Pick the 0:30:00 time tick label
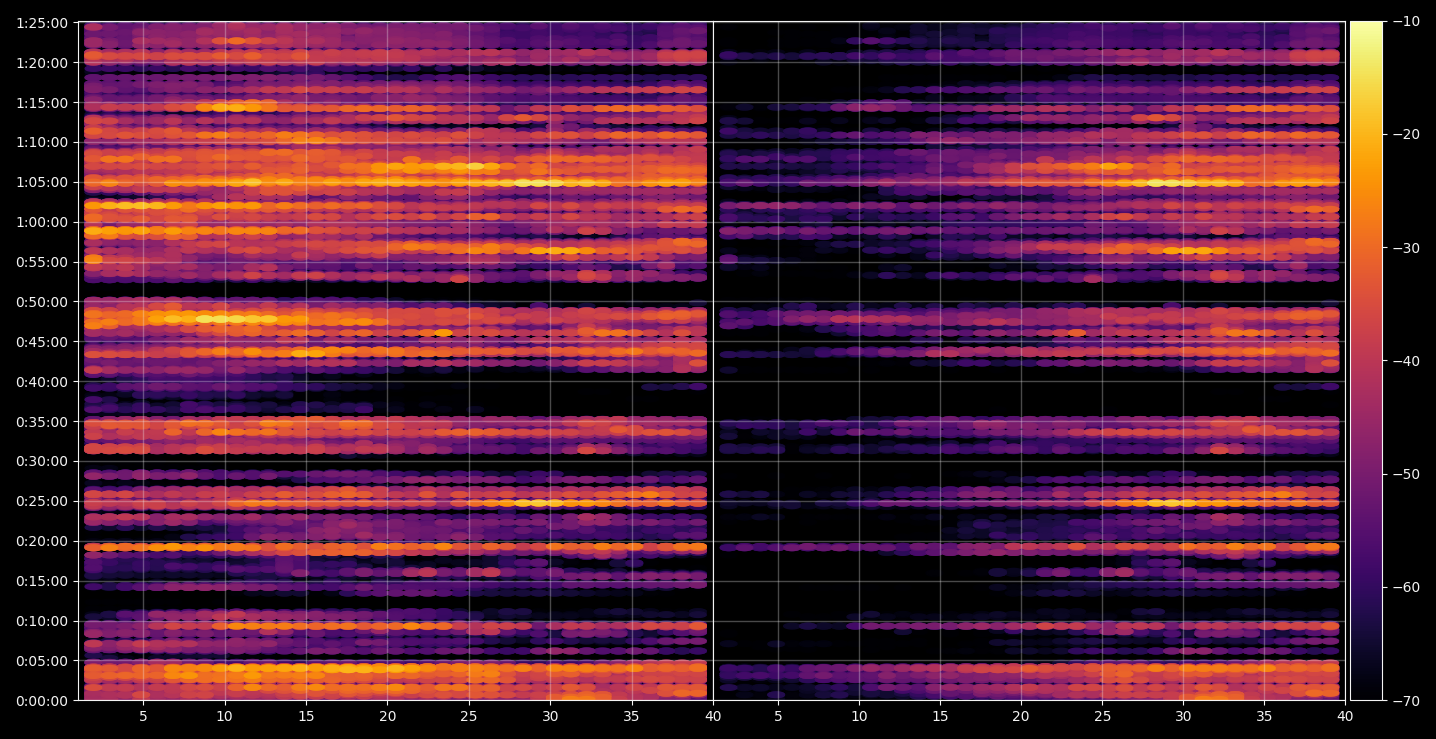The width and height of the screenshot is (1436, 739). click(42, 461)
